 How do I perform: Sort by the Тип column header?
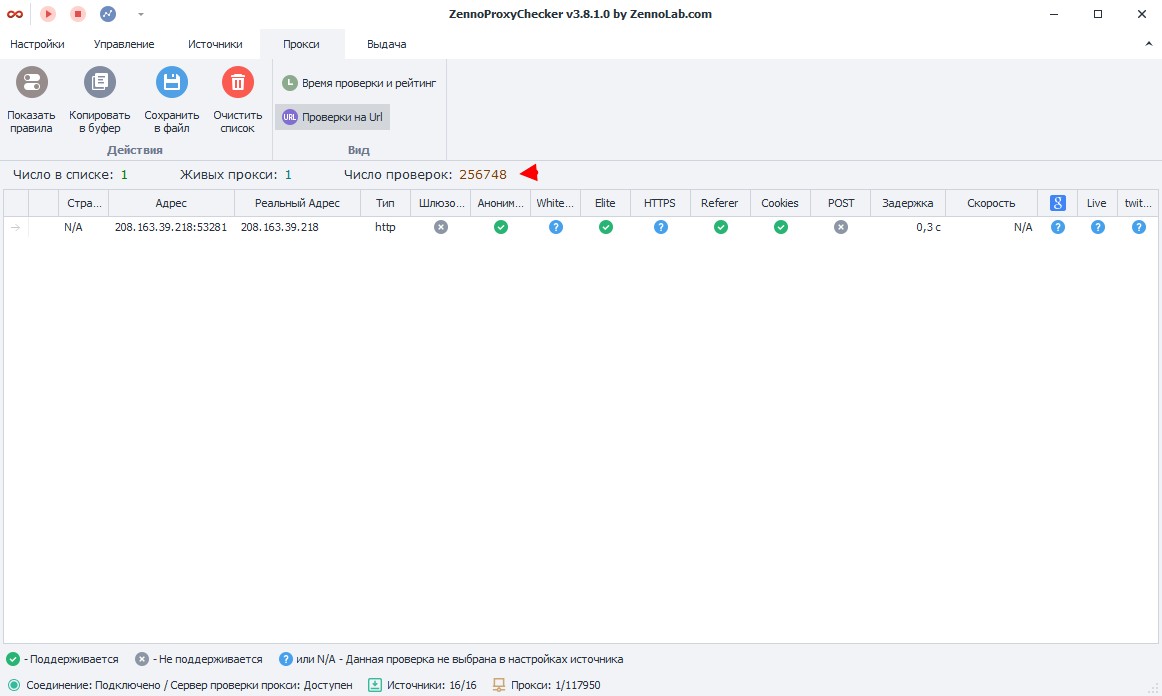point(385,203)
